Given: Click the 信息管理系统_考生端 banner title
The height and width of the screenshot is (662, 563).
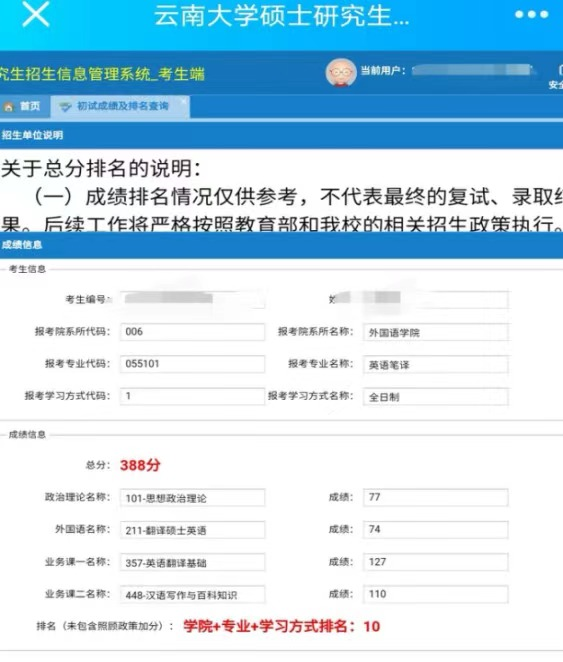Looking at the screenshot, I should coord(102,74).
